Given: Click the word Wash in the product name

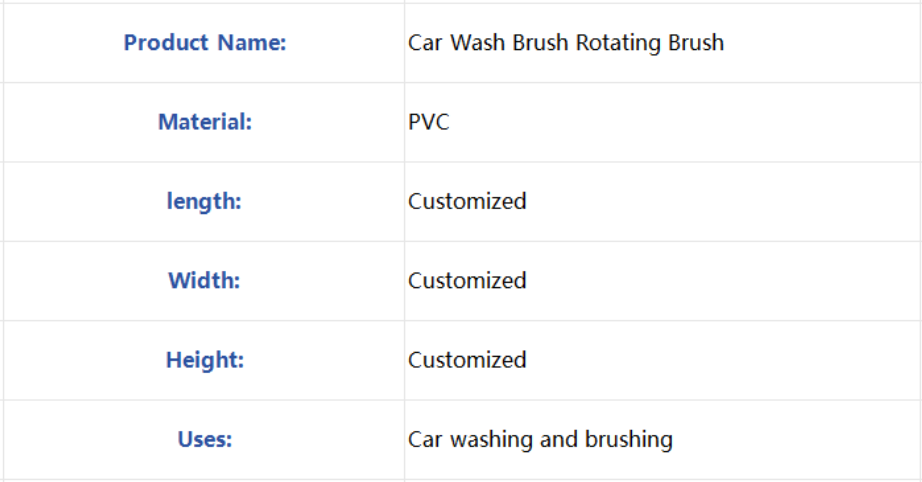Looking at the screenshot, I should [x=477, y=42].
